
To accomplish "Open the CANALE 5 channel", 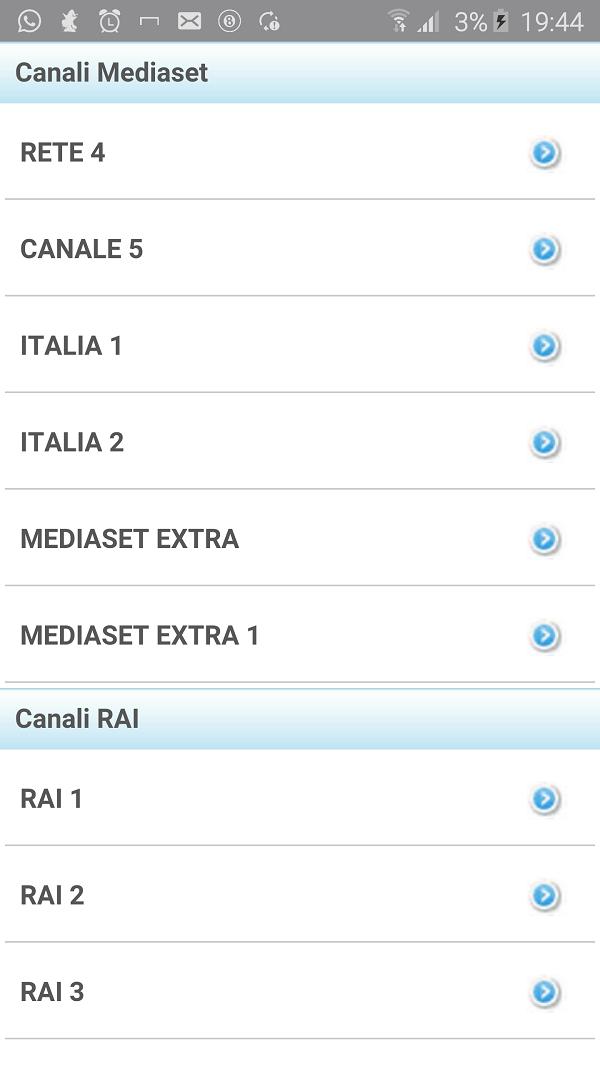I will pyautogui.click(x=80, y=249).
